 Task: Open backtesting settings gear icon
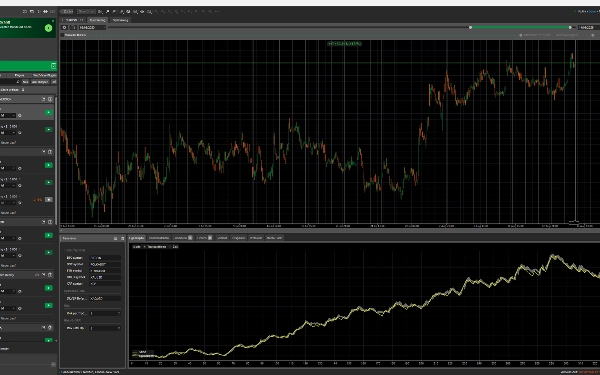tap(64, 28)
